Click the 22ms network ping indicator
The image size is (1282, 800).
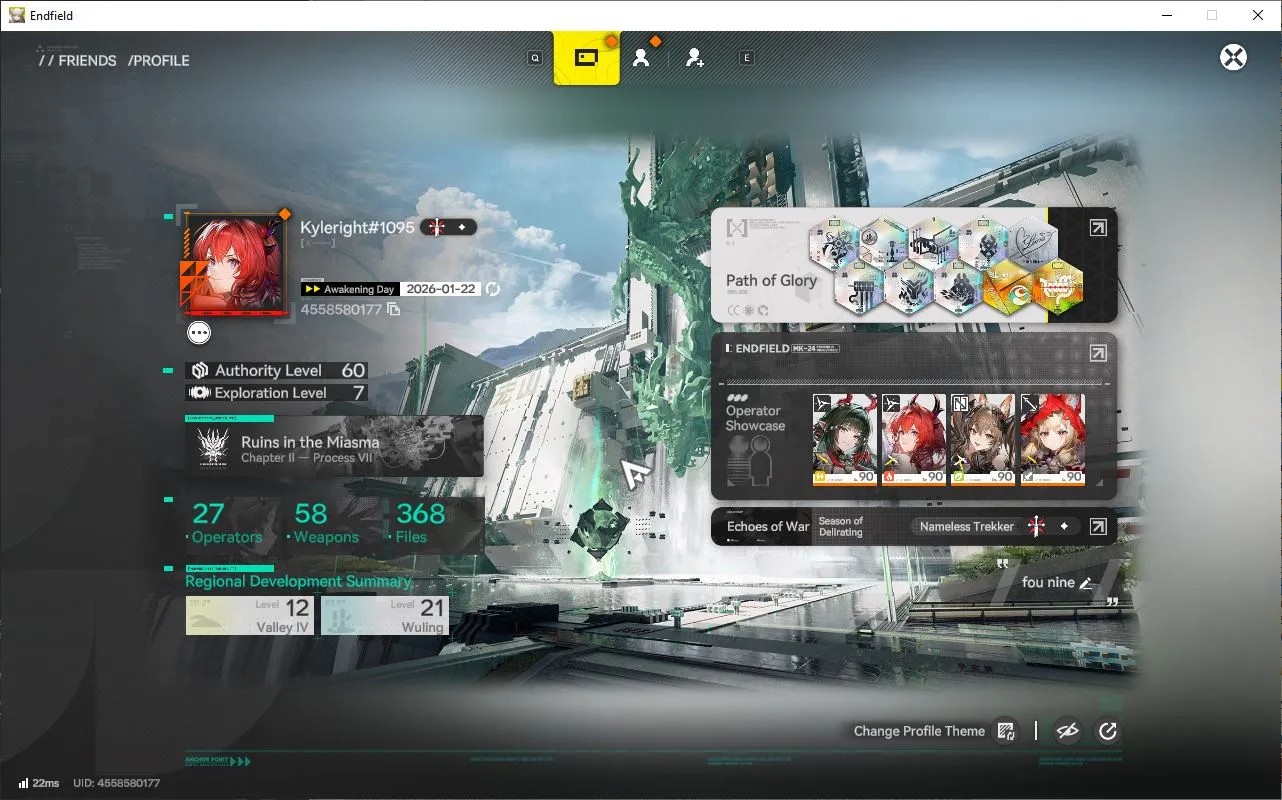point(39,783)
